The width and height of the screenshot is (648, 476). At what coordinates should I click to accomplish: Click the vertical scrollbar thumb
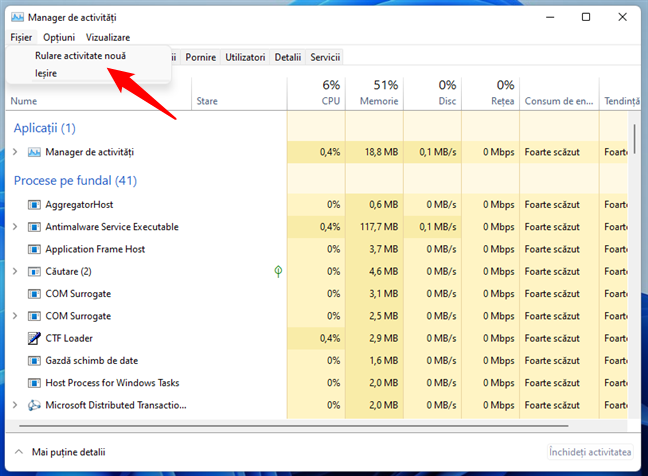[634, 139]
